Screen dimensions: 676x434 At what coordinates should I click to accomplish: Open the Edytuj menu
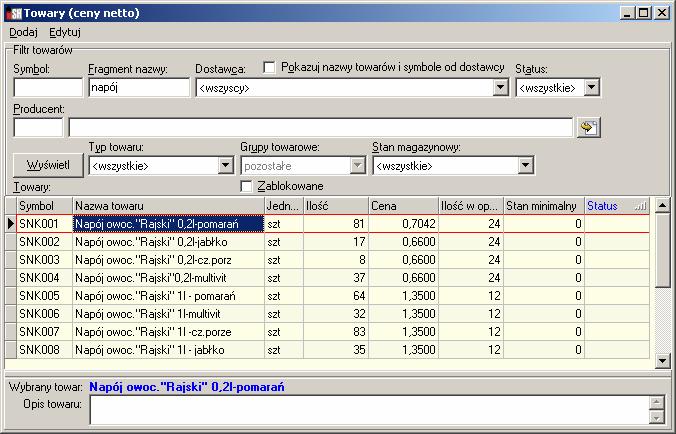click(65, 32)
